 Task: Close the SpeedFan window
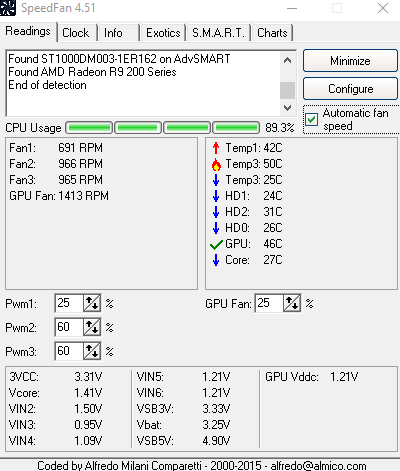(x=383, y=8)
